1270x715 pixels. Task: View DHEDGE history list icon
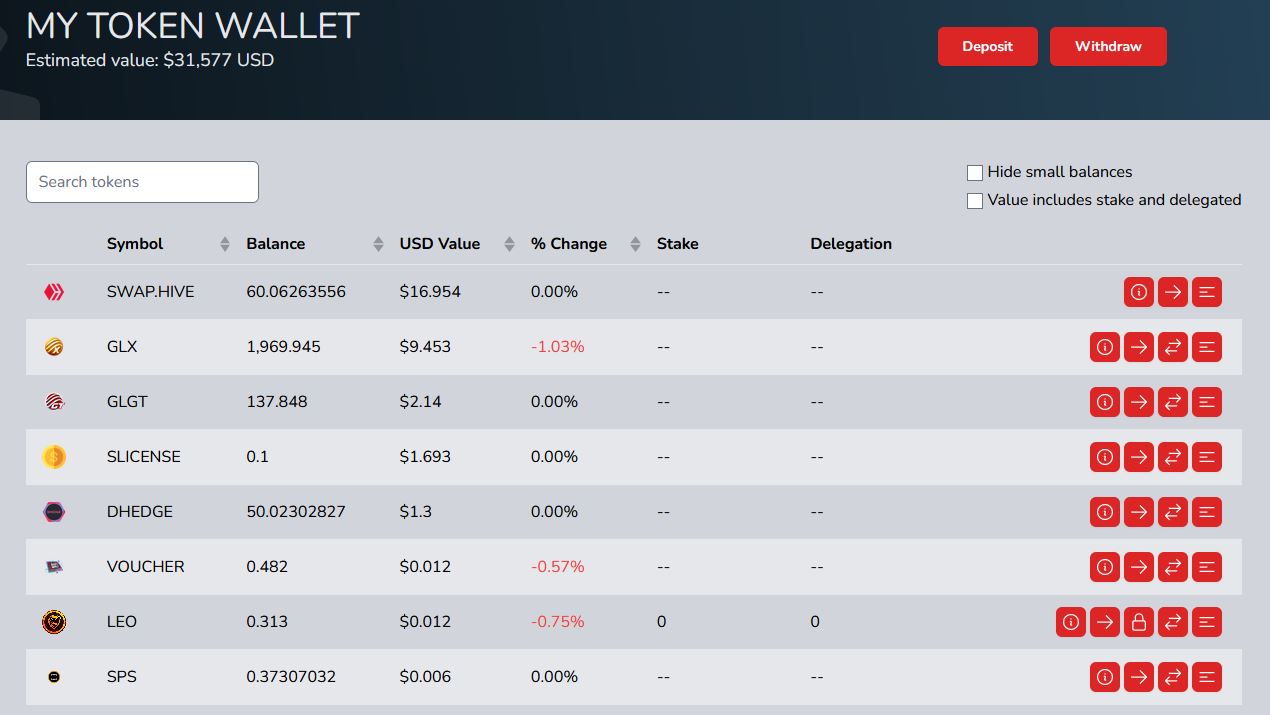click(1207, 512)
